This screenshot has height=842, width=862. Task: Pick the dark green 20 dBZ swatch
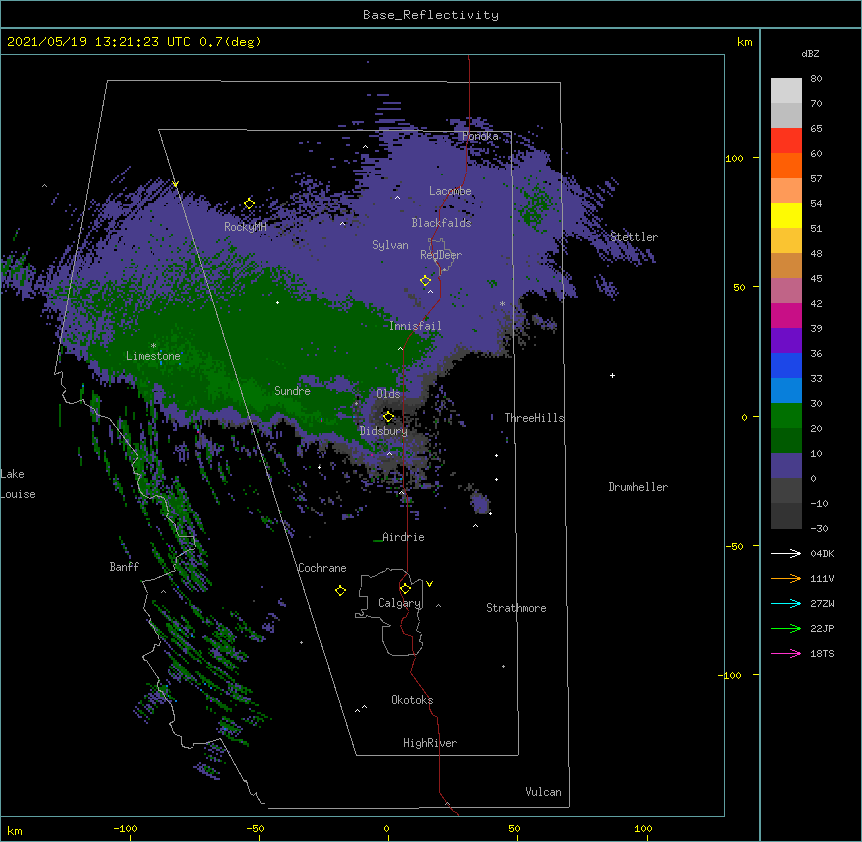pyautogui.click(x=786, y=440)
